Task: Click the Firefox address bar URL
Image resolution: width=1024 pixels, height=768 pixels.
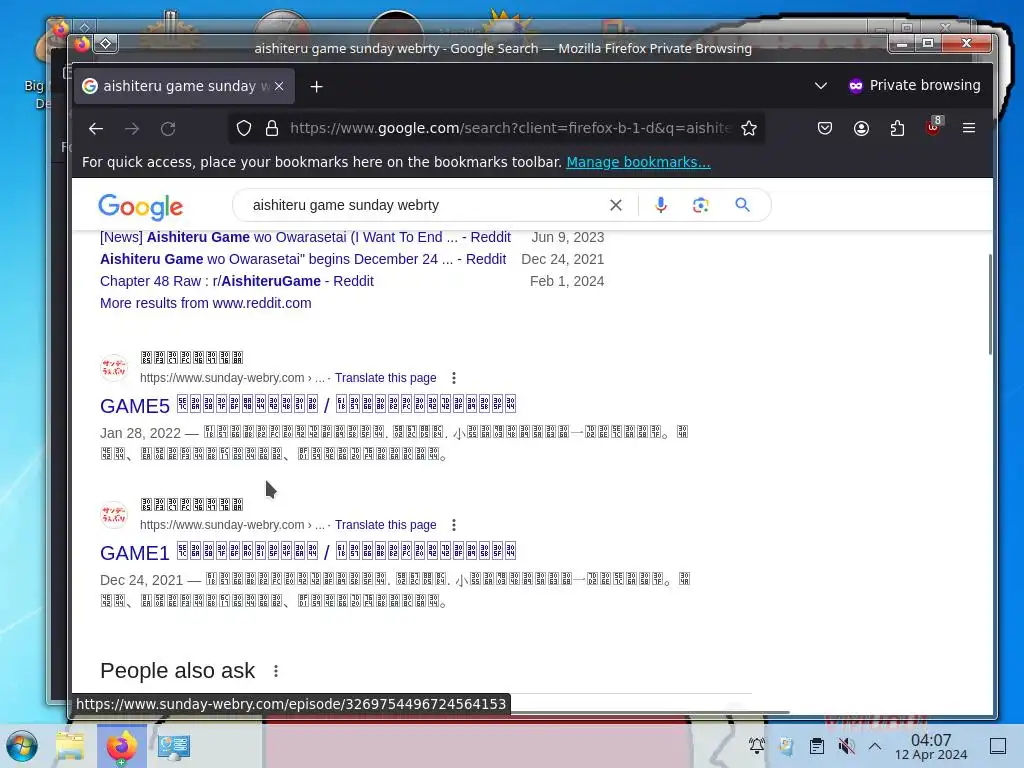Action: (509, 128)
